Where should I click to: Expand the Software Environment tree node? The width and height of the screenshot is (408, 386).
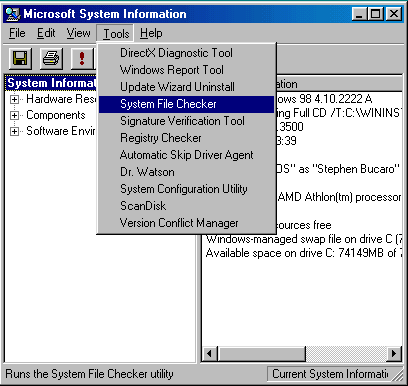[14, 131]
